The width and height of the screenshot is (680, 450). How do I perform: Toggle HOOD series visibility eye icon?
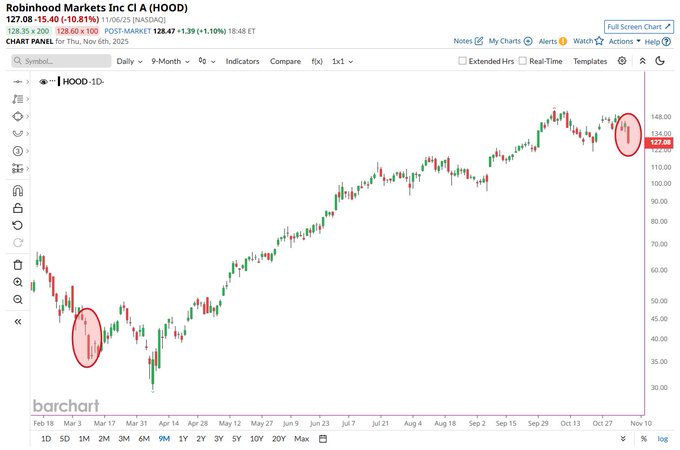point(43,82)
